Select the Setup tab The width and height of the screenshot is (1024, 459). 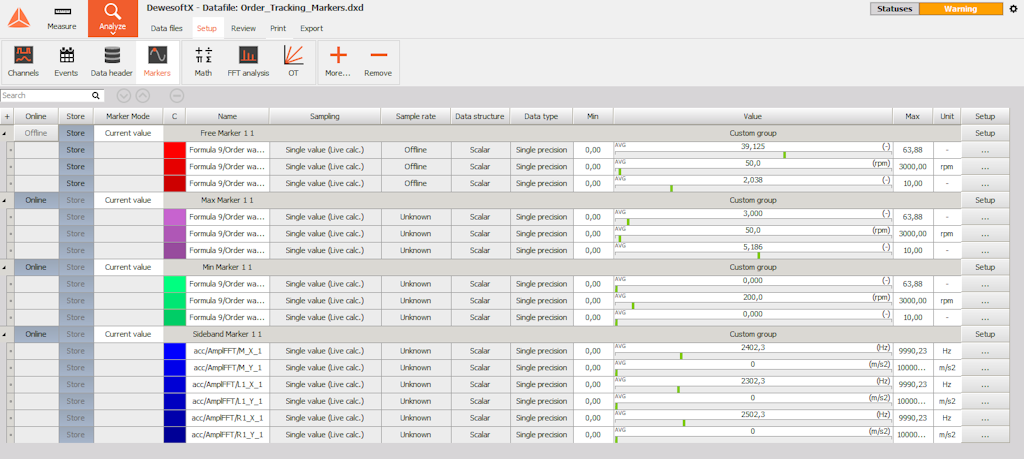pyautogui.click(x=207, y=28)
